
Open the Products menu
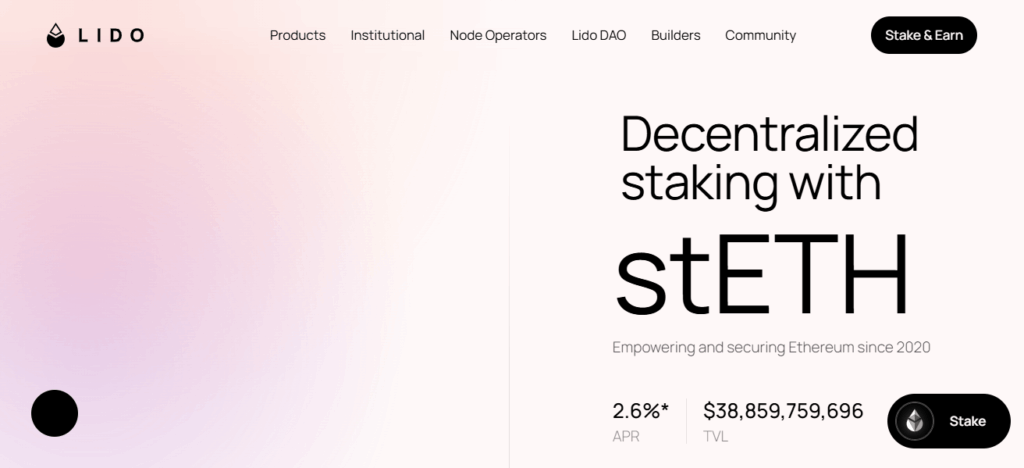coord(297,35)
